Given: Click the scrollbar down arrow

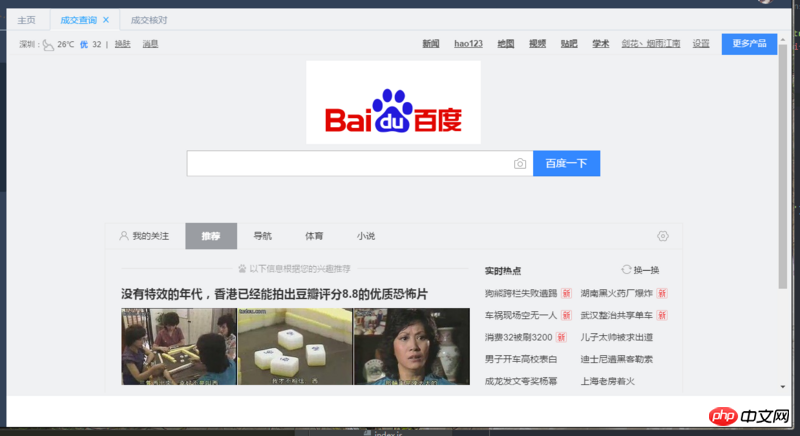Looking at the screenshot, I should (783, 387).
